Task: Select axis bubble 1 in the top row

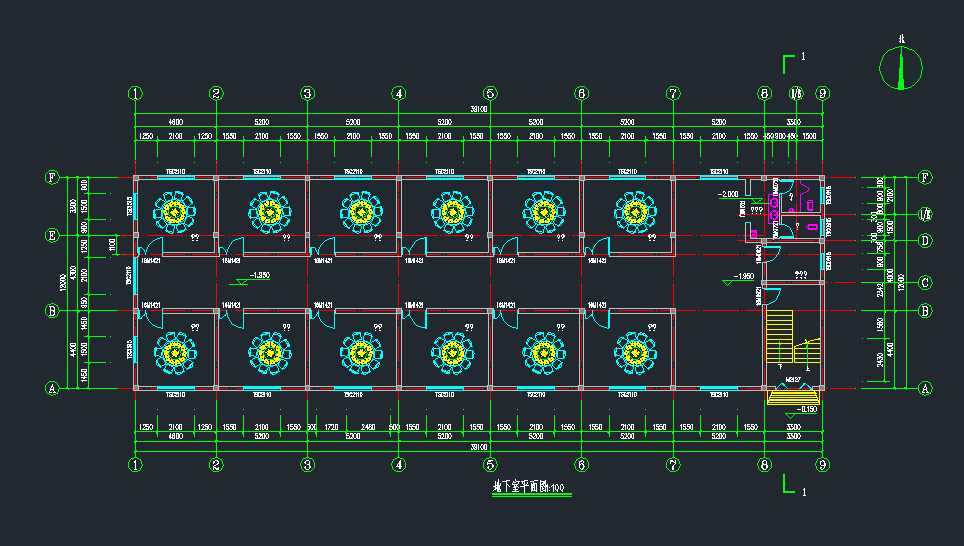Action: click(x=135, y=93)
